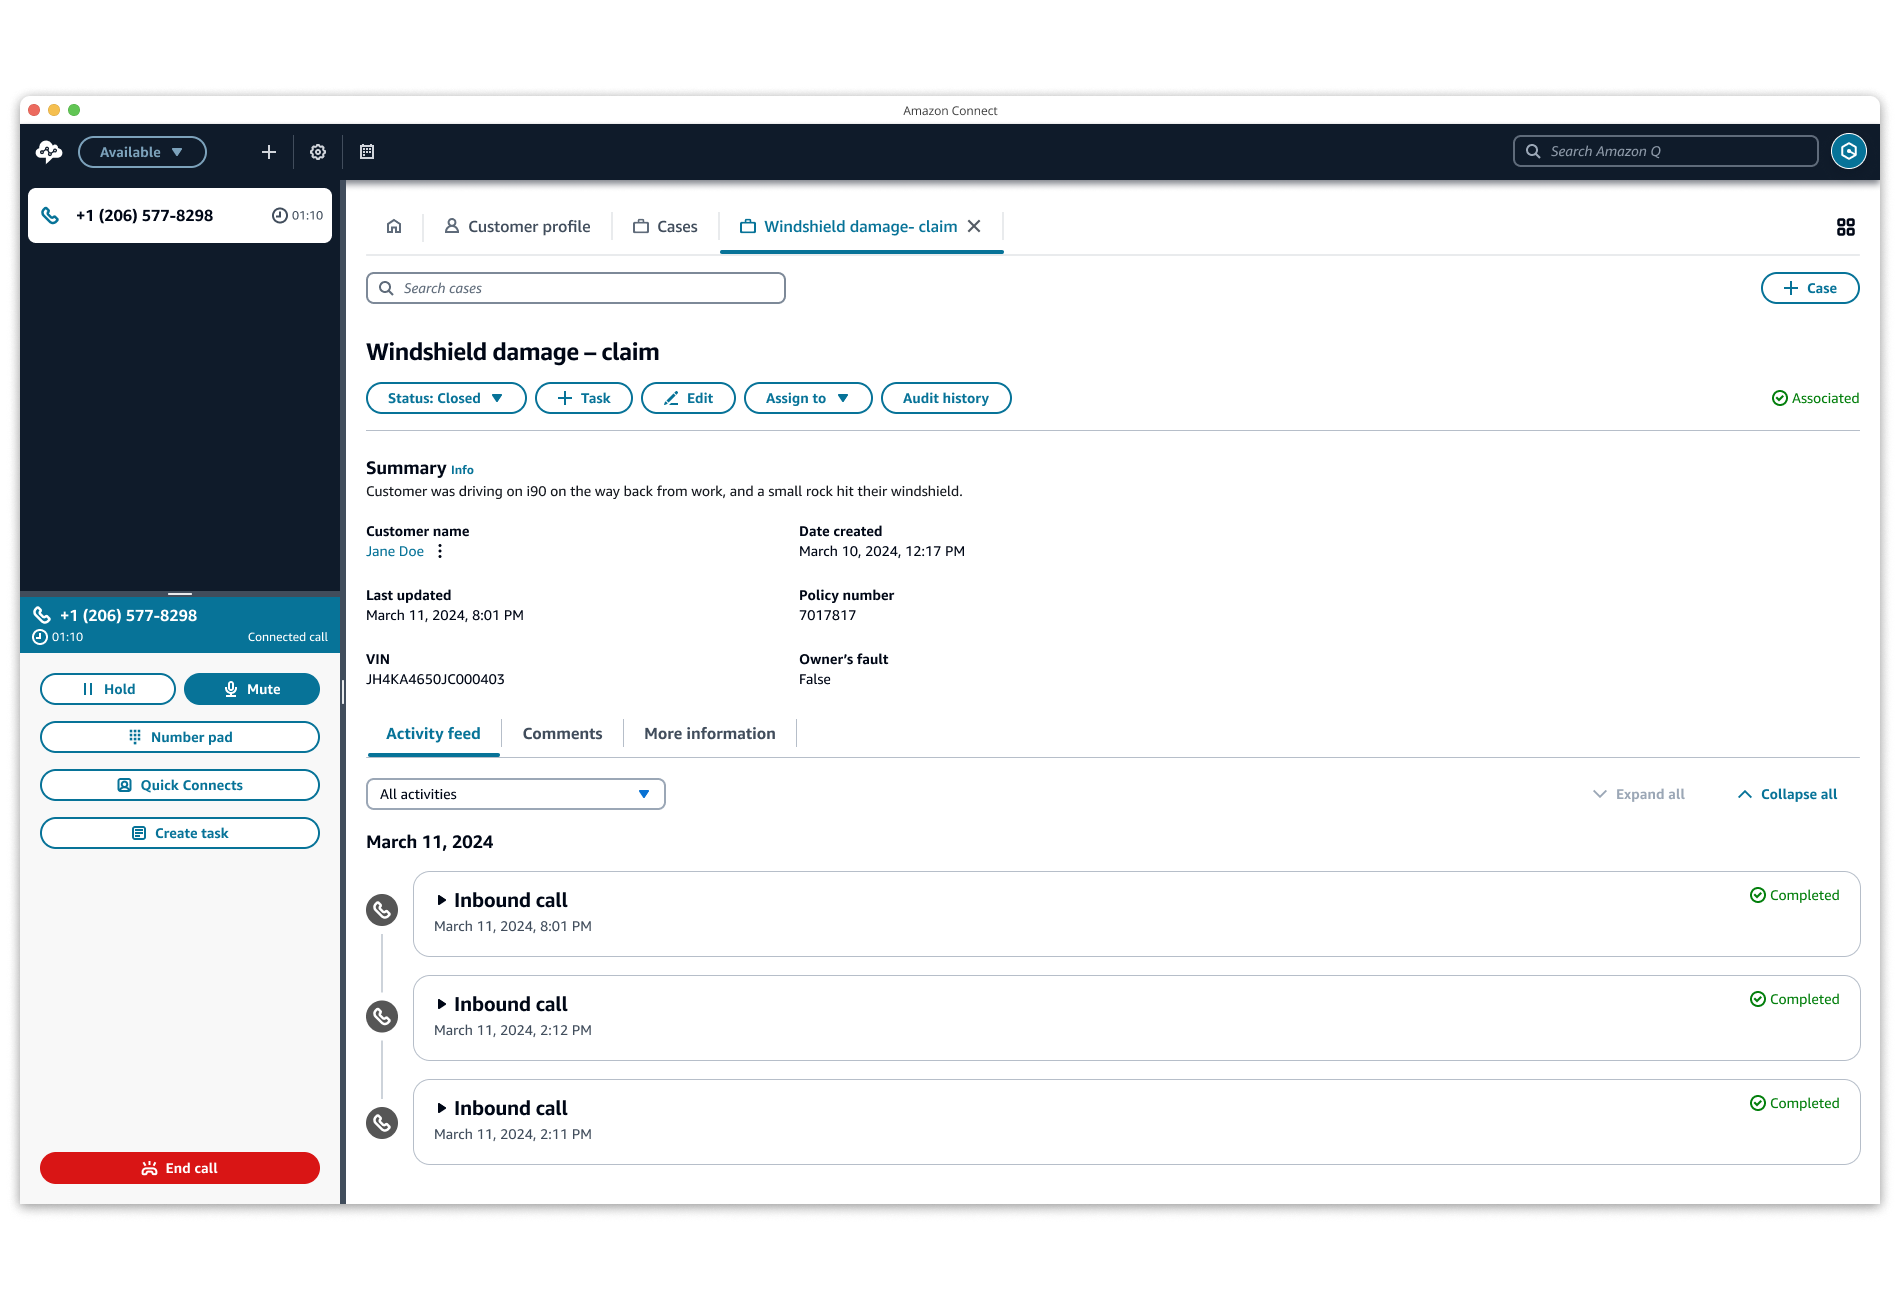Open the Status: Closed dropdown

[446, 397]
